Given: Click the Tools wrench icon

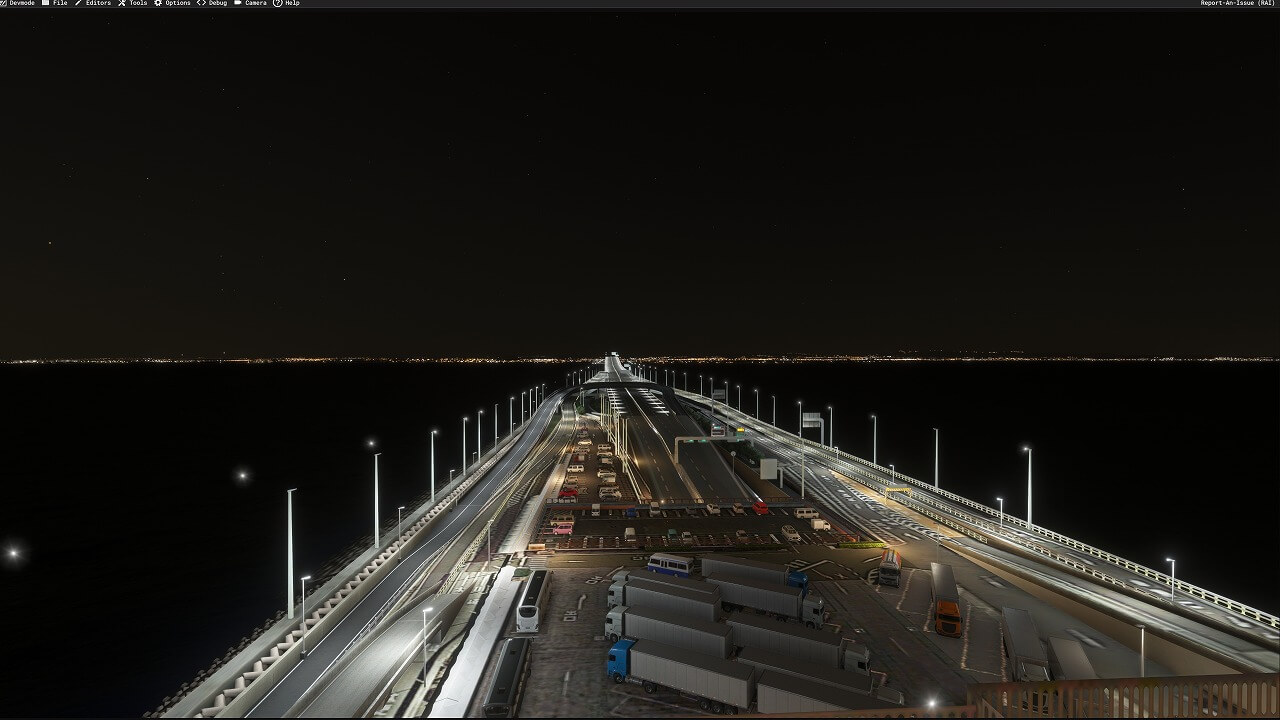Looking at the screenshot, I should 122,3.
